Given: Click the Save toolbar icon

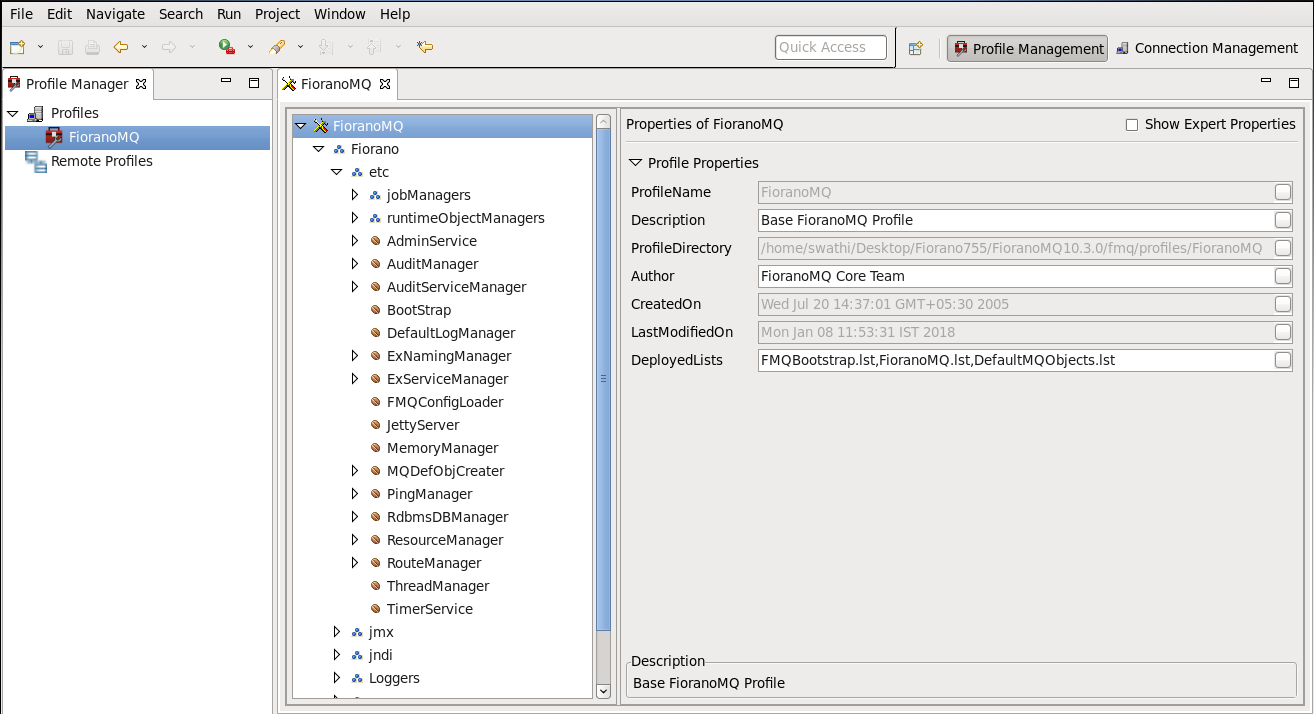Looking at the screenshot, I should [x=65, y=47].
